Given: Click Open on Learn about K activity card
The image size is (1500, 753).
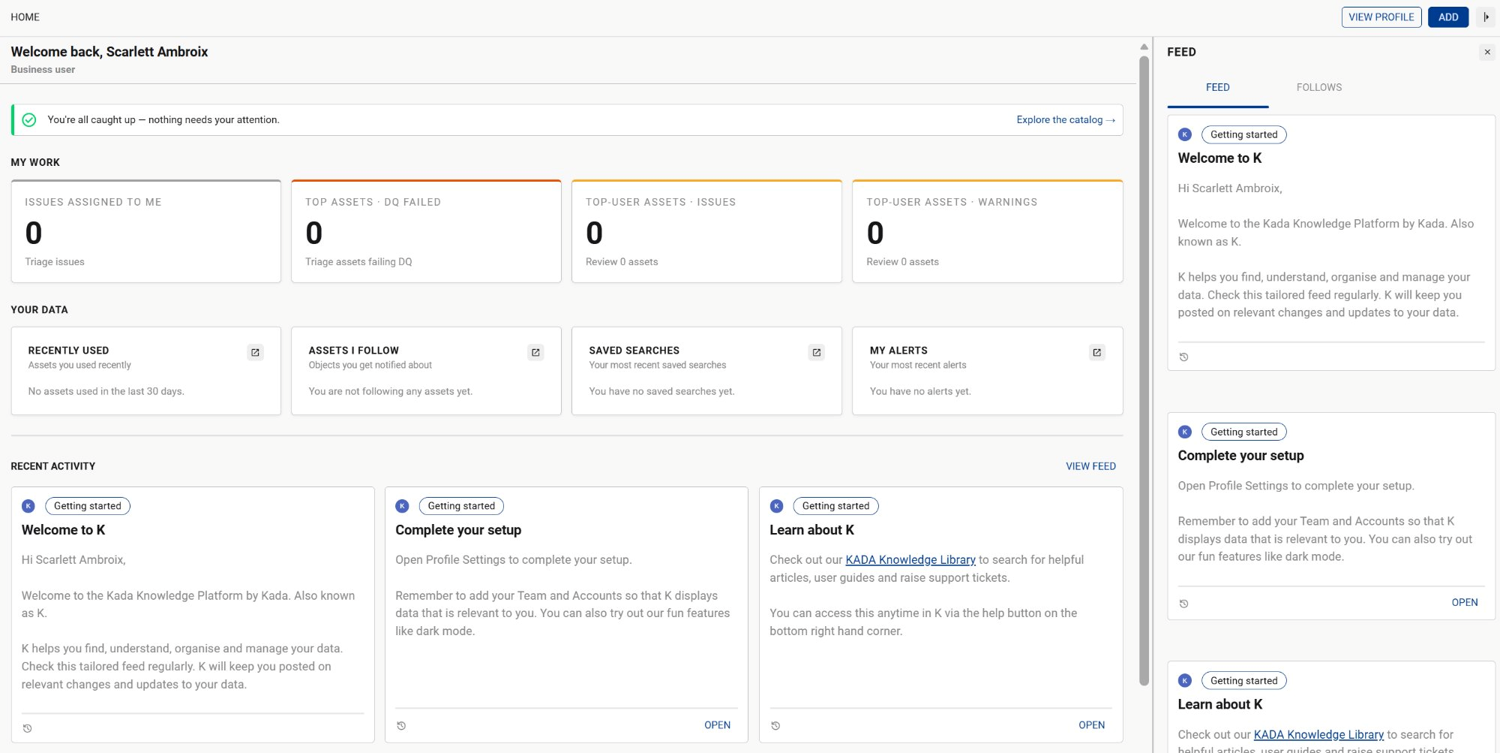Looking at the screenshot, I should coord(1091,725).
